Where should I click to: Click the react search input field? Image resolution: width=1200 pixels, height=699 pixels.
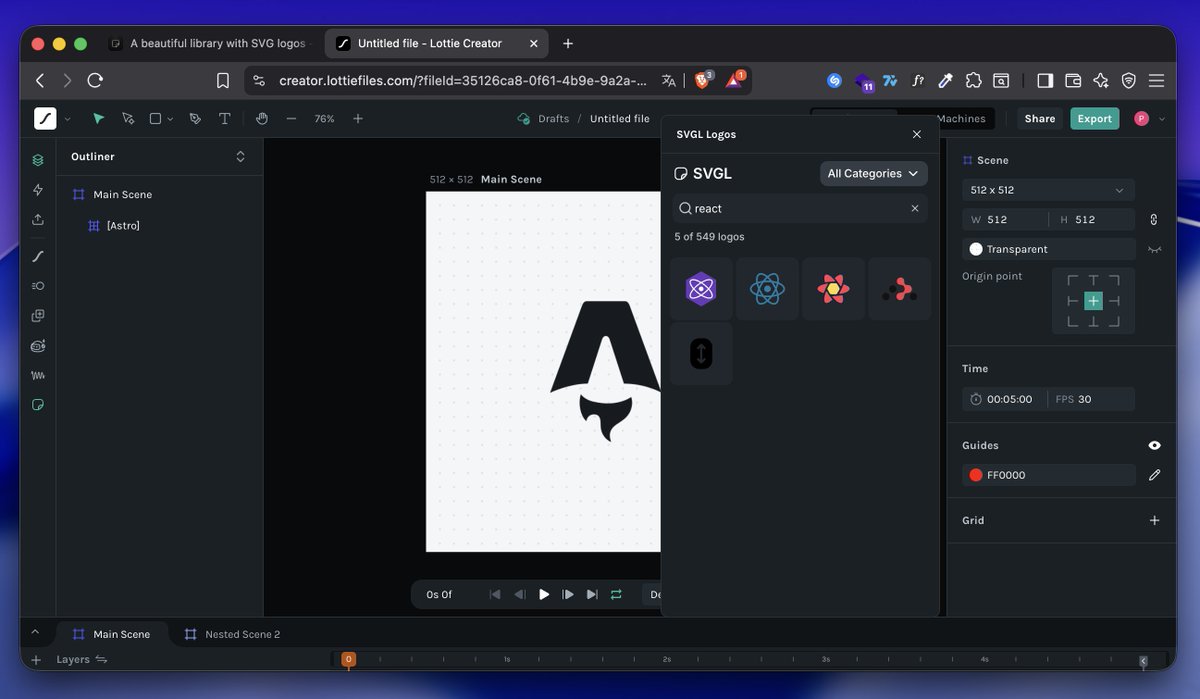click(x=799, y=208)
